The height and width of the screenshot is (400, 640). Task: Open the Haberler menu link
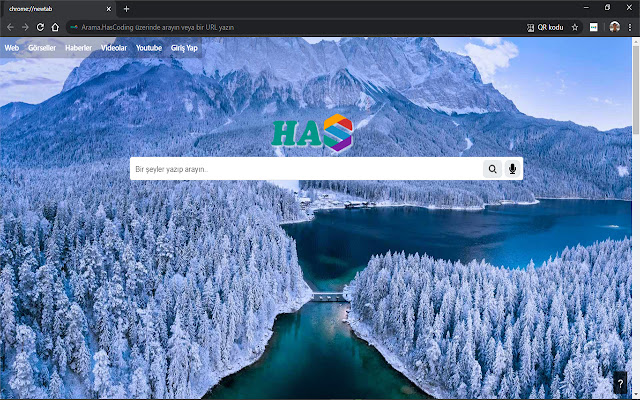point(78,48)
